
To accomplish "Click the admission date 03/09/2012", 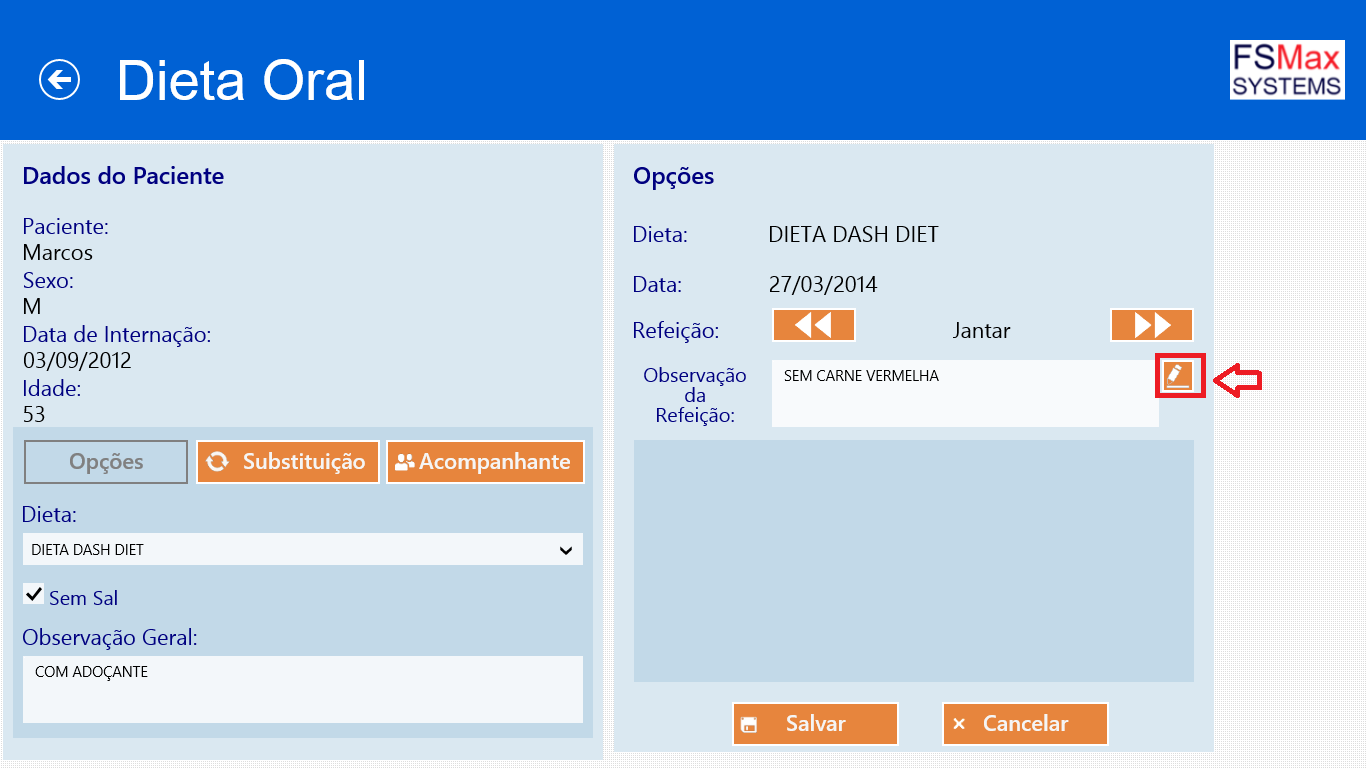I will click(x=77, y=360).
